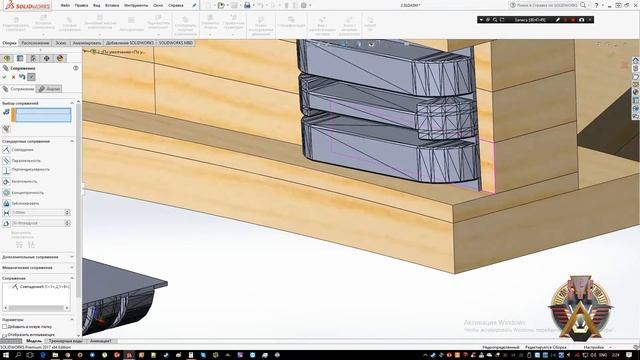Open the View menu

click(x=97, y=6)
